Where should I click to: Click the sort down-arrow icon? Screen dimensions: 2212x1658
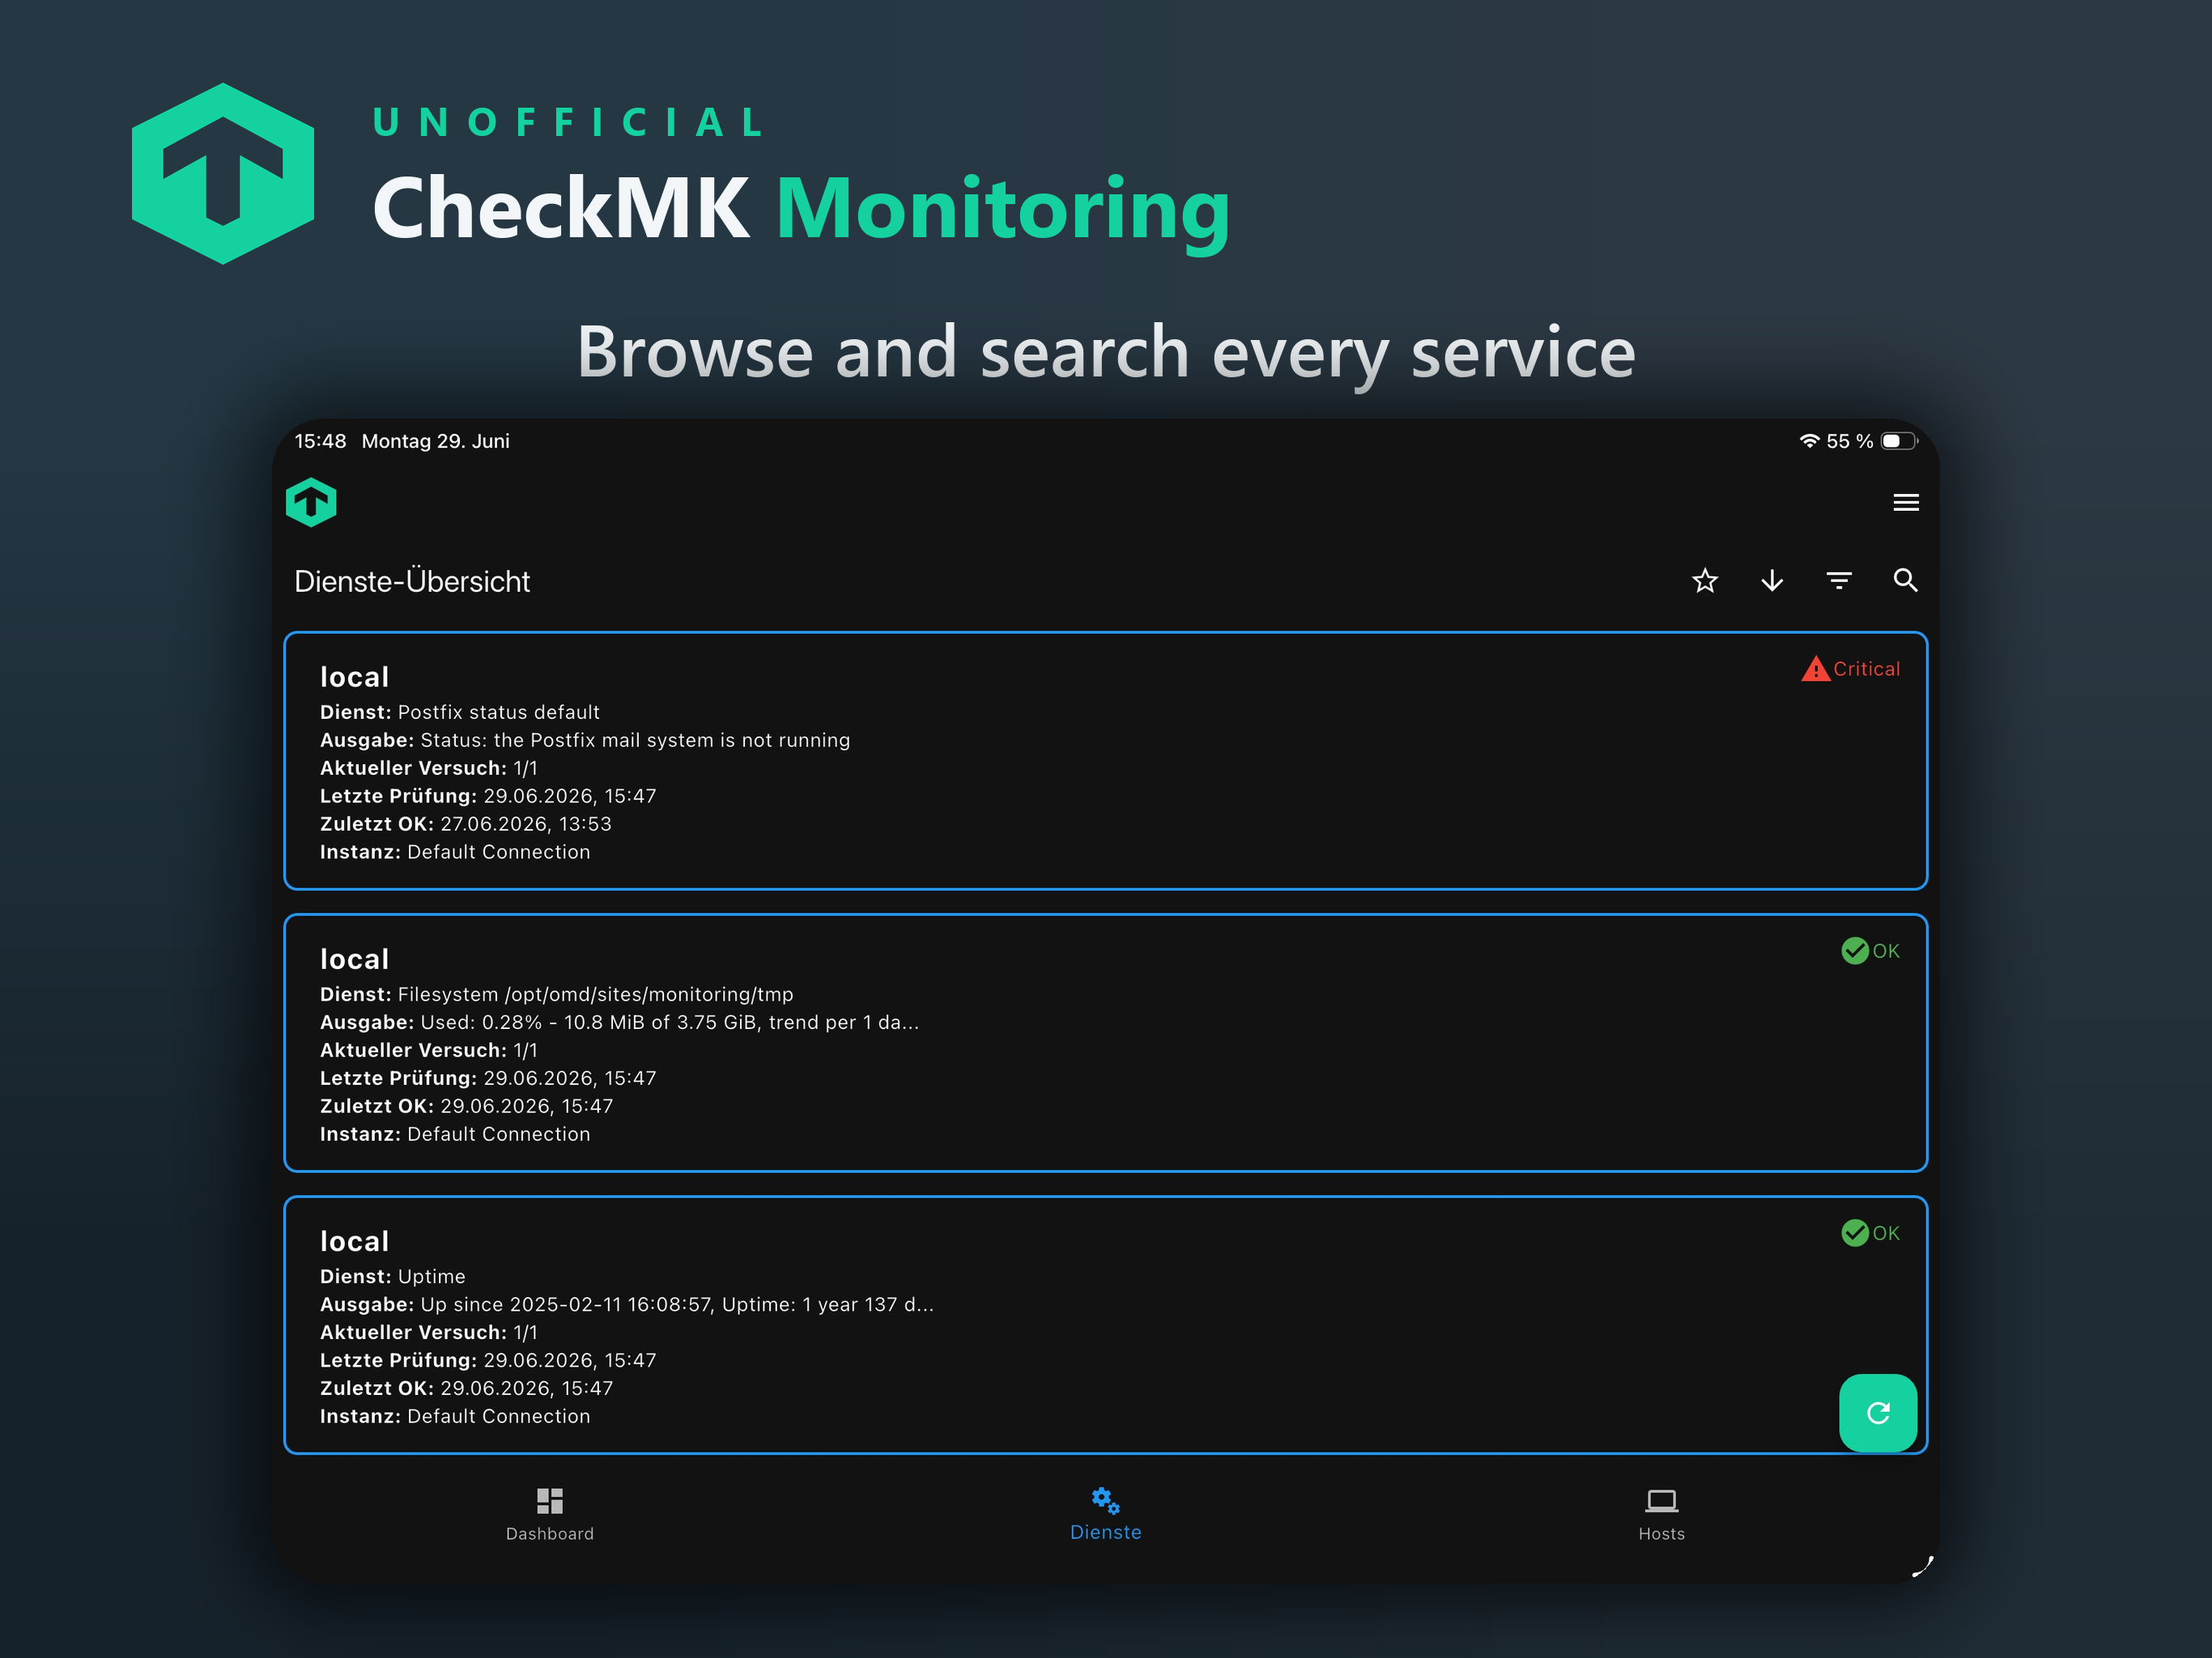tap(1772, 581)
